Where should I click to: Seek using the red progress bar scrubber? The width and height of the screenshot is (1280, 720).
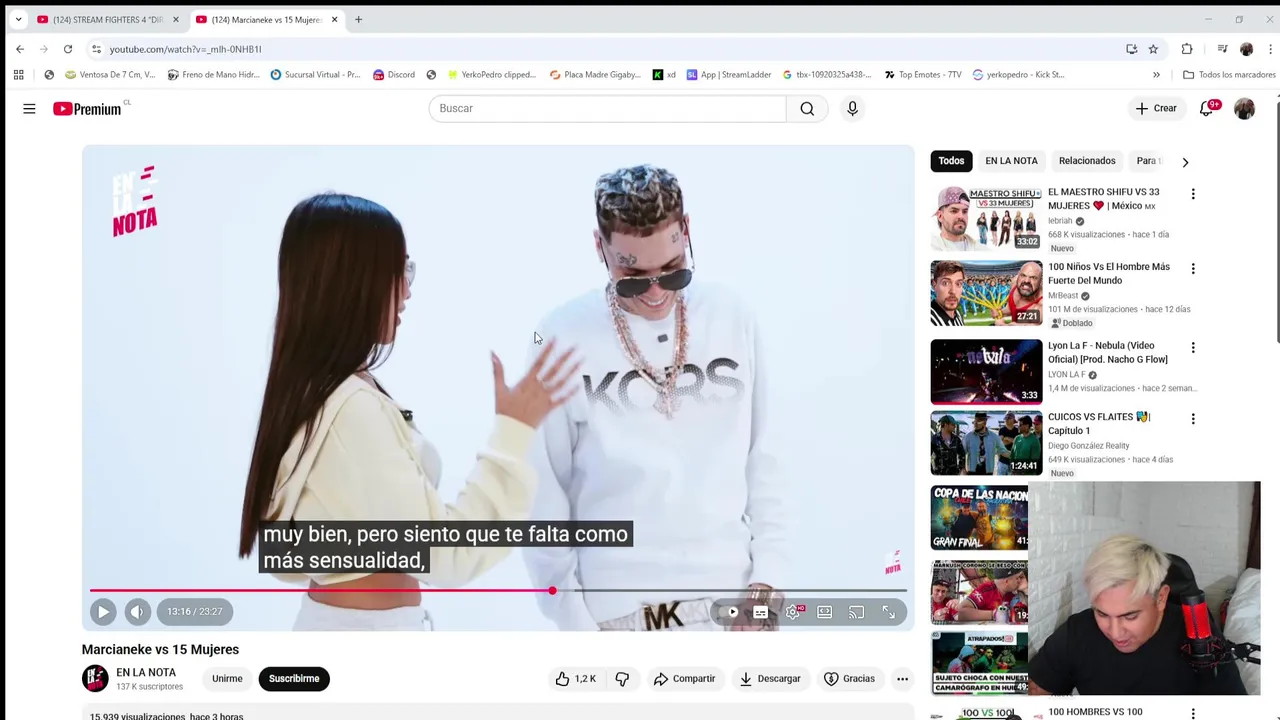[552, 591]
